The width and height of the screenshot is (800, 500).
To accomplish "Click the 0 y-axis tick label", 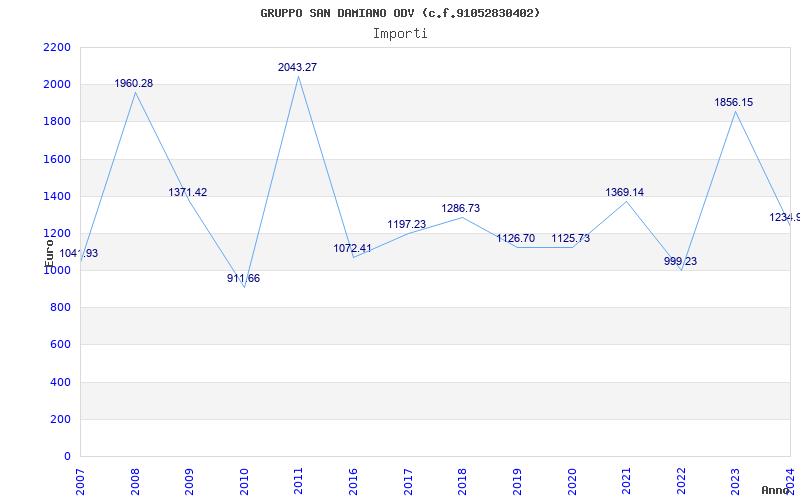I will [67, 457].
